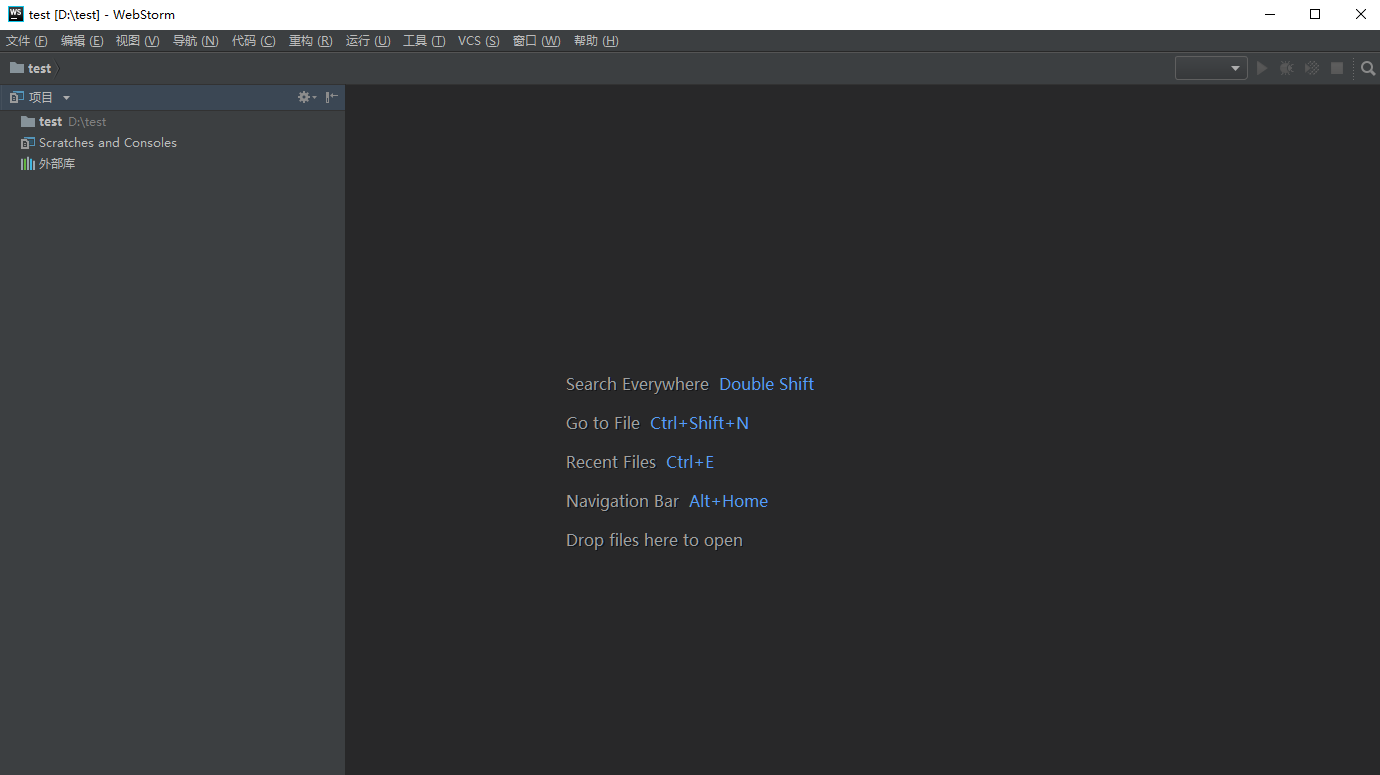Select the 外部库 external libraries node

(x=56, y=164)
